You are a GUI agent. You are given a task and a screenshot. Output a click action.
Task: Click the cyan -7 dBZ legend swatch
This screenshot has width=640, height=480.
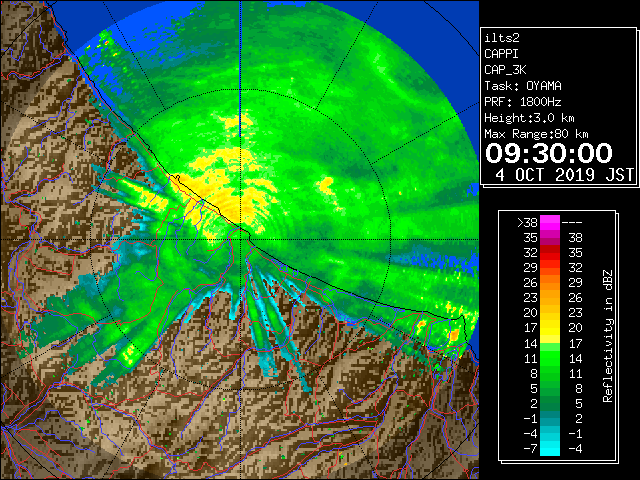click(x=550, y=448)
